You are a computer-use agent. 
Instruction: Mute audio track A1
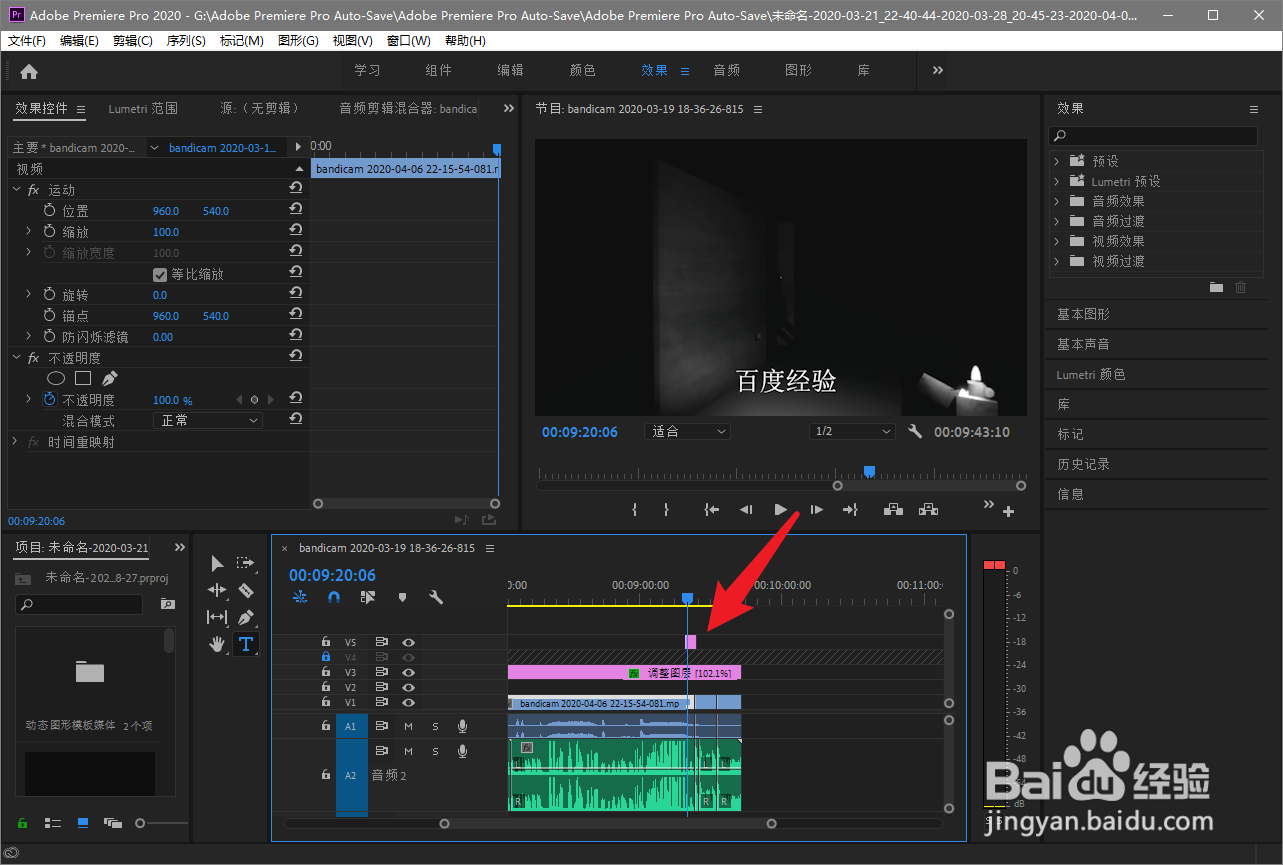coord(408,726)
